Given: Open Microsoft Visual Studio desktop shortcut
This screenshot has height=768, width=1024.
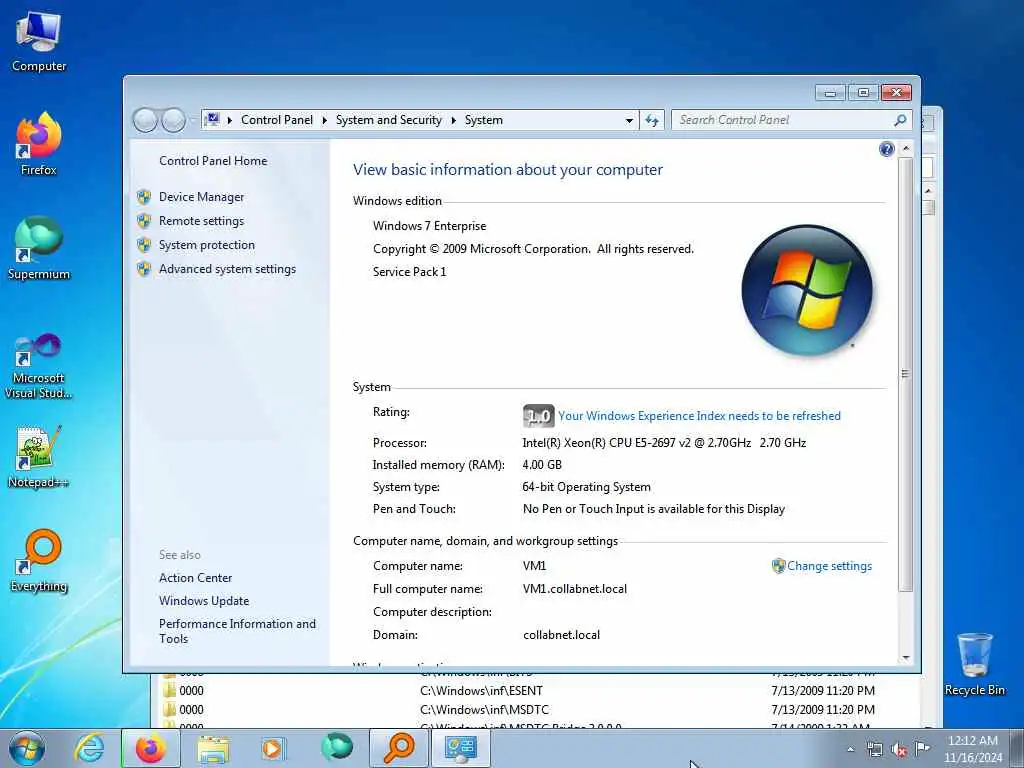Looking at the screenshot, I should point(39,366).
